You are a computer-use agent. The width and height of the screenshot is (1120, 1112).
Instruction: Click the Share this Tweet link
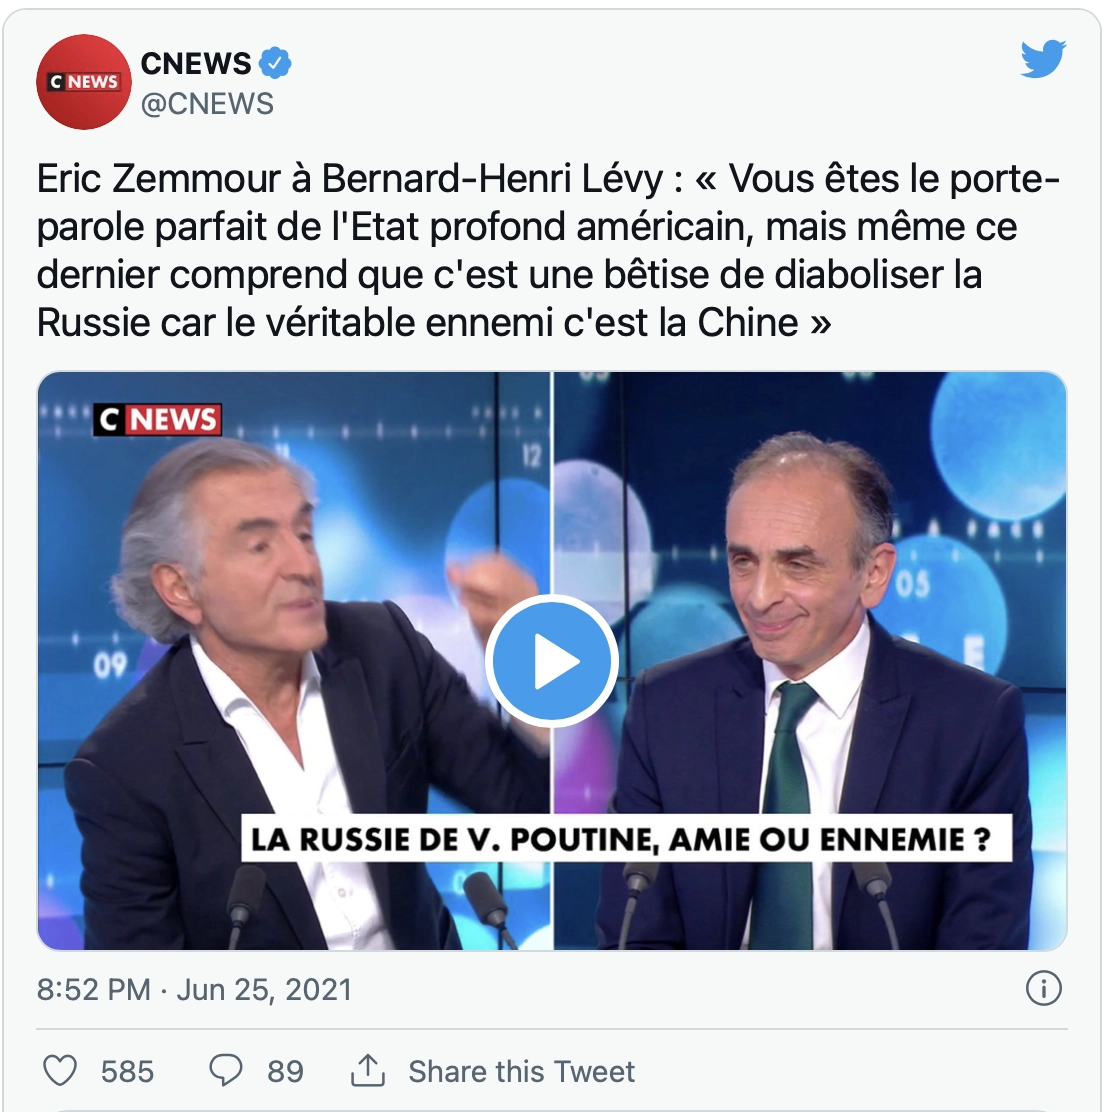tap(521, 1071)
